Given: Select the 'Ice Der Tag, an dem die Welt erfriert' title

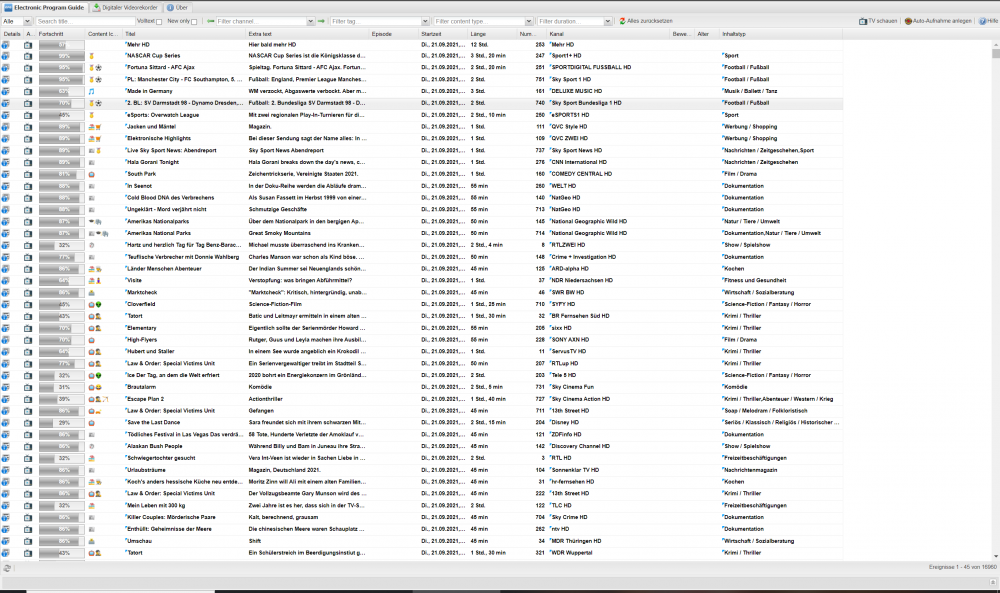Looking at the screenshot, I should pyautogui.click(x=173, y=376).
